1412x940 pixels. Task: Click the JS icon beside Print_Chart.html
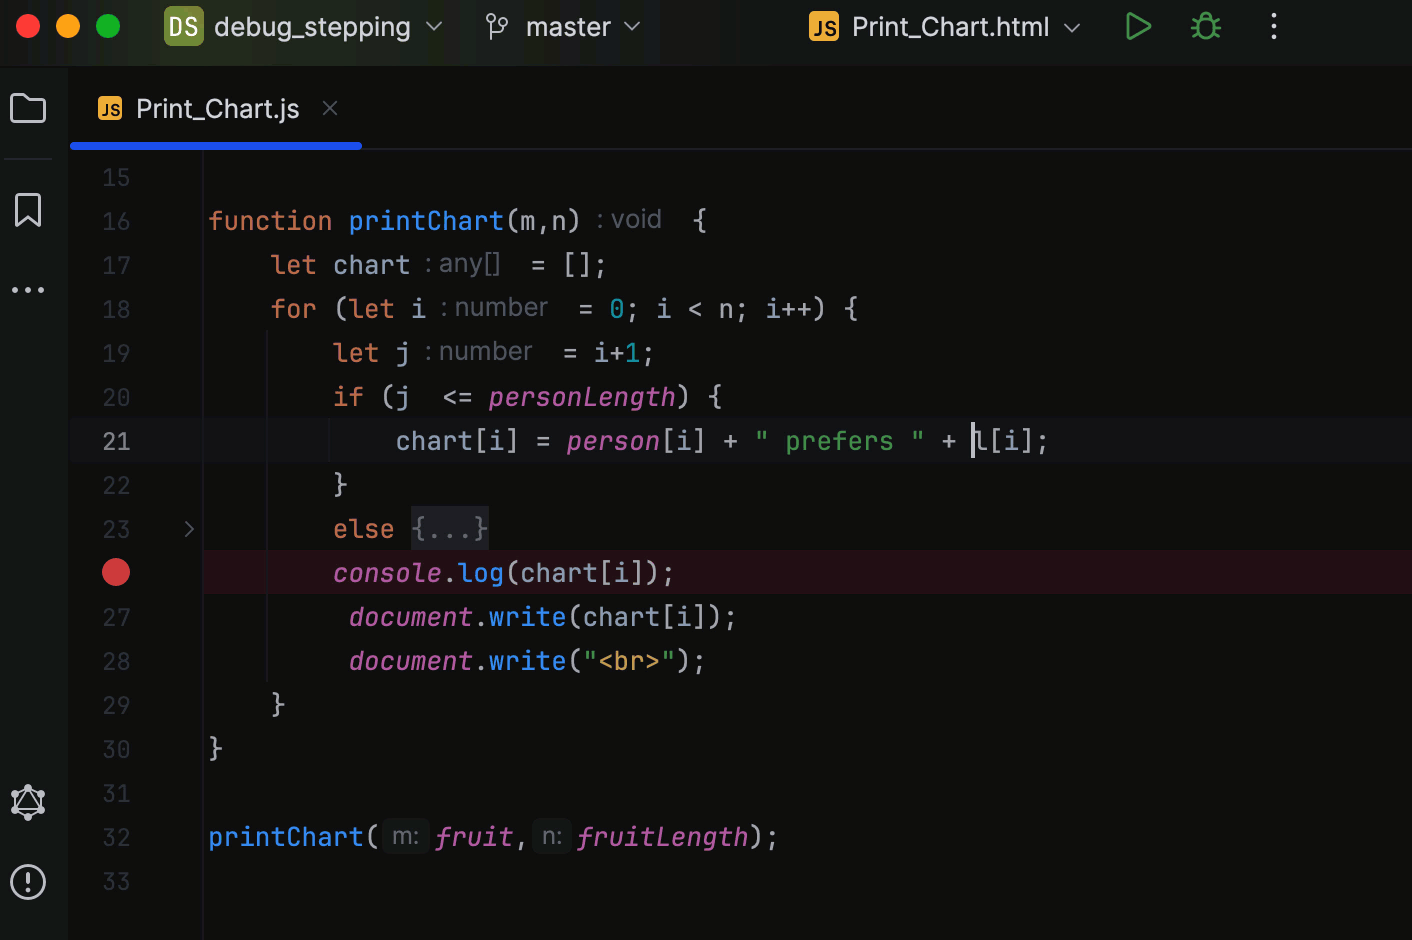point(823,27)
